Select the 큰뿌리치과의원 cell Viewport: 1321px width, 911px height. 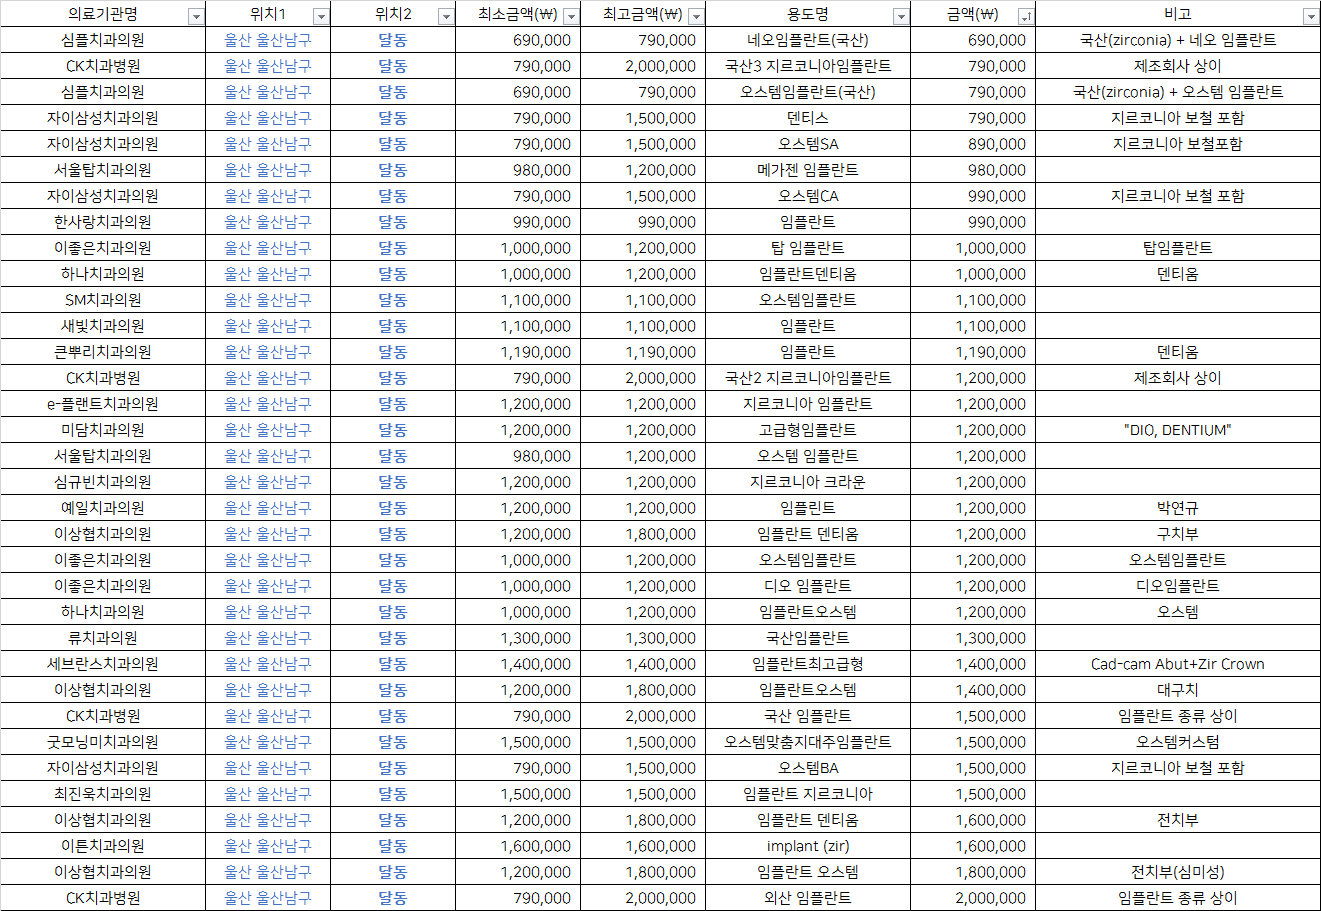(x=103, y=352)
